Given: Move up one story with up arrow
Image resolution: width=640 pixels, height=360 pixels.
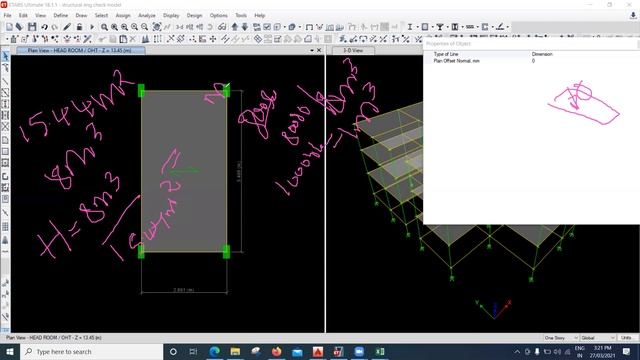Looking at the screenshot, I should pos(234,27).
